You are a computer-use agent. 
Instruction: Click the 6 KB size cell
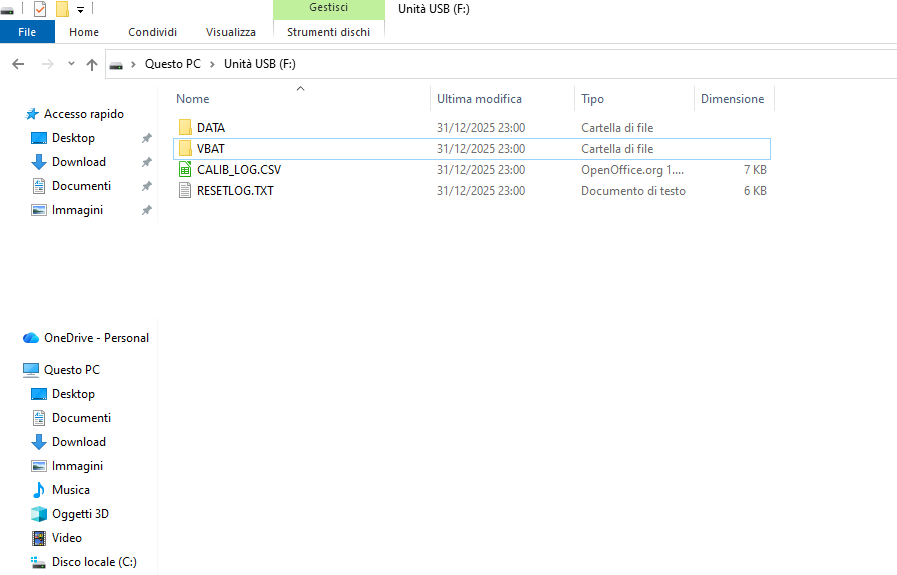[x=755, y=191]
